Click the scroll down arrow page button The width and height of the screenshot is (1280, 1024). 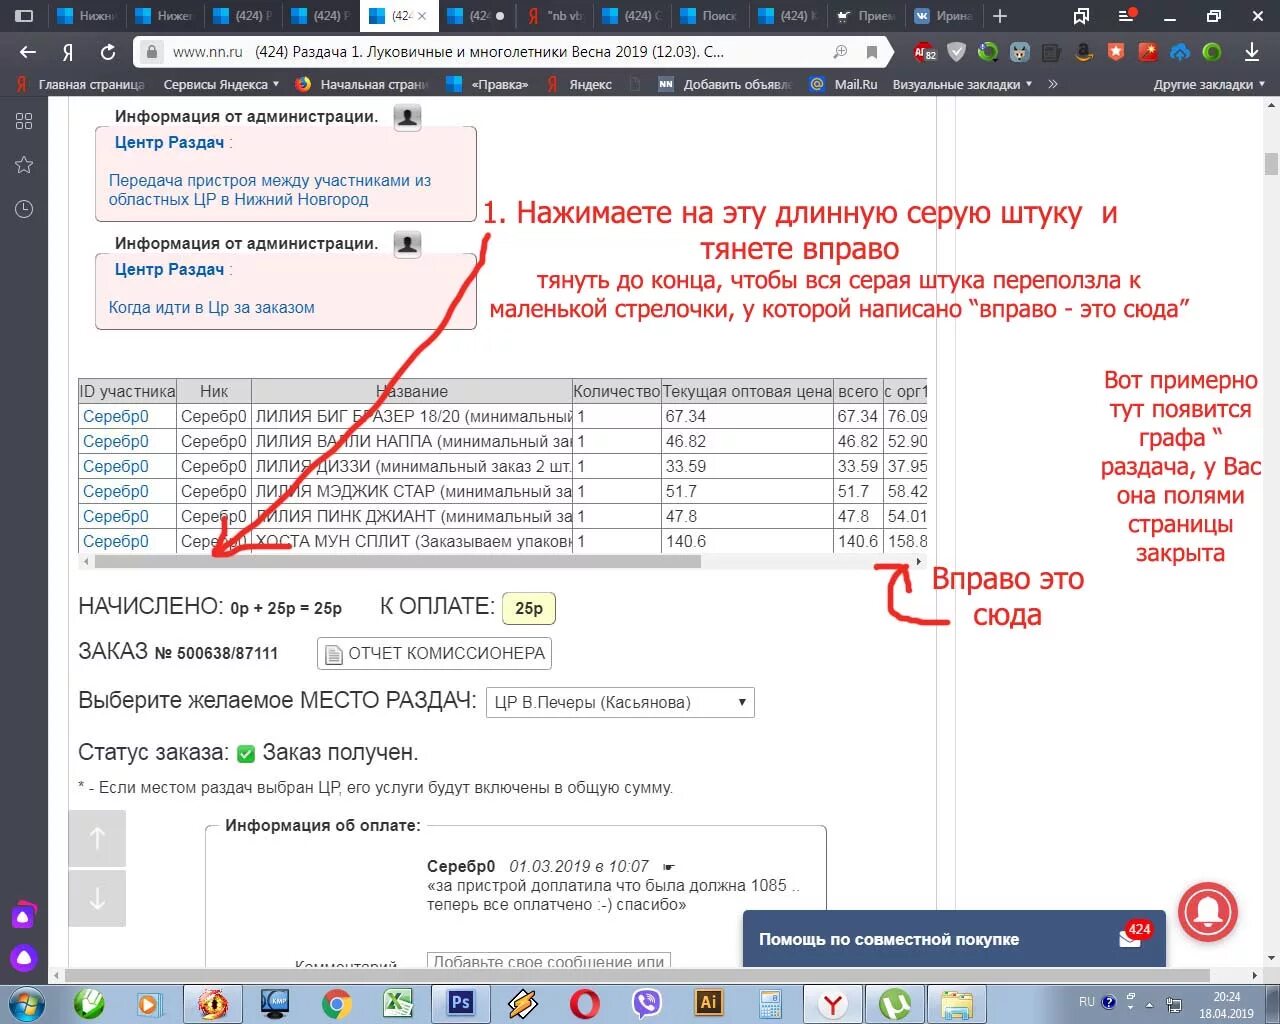coord(97,898)
